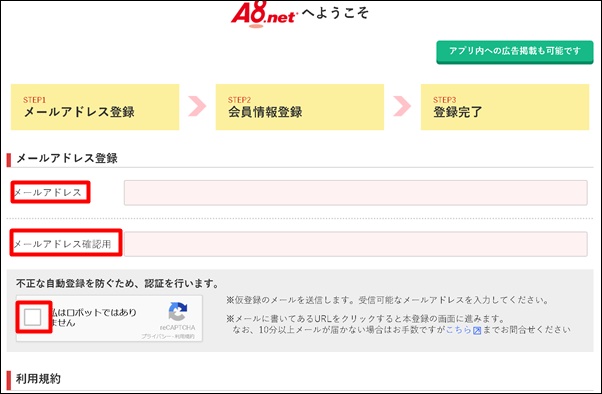Select STEP1 メールアドレス登録 step box
The width and height of the screenshot is (602, 394).
(95, 107)
